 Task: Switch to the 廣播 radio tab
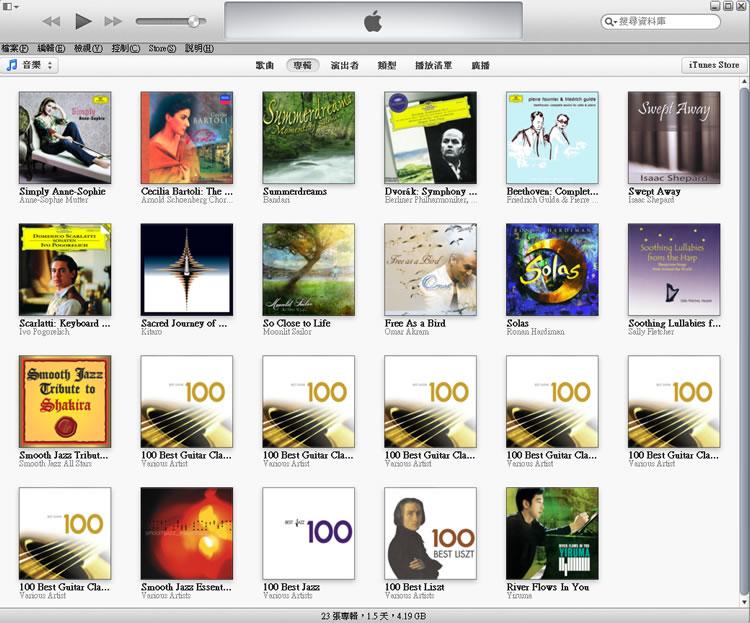pyautogui.click(x=480, y=66)
